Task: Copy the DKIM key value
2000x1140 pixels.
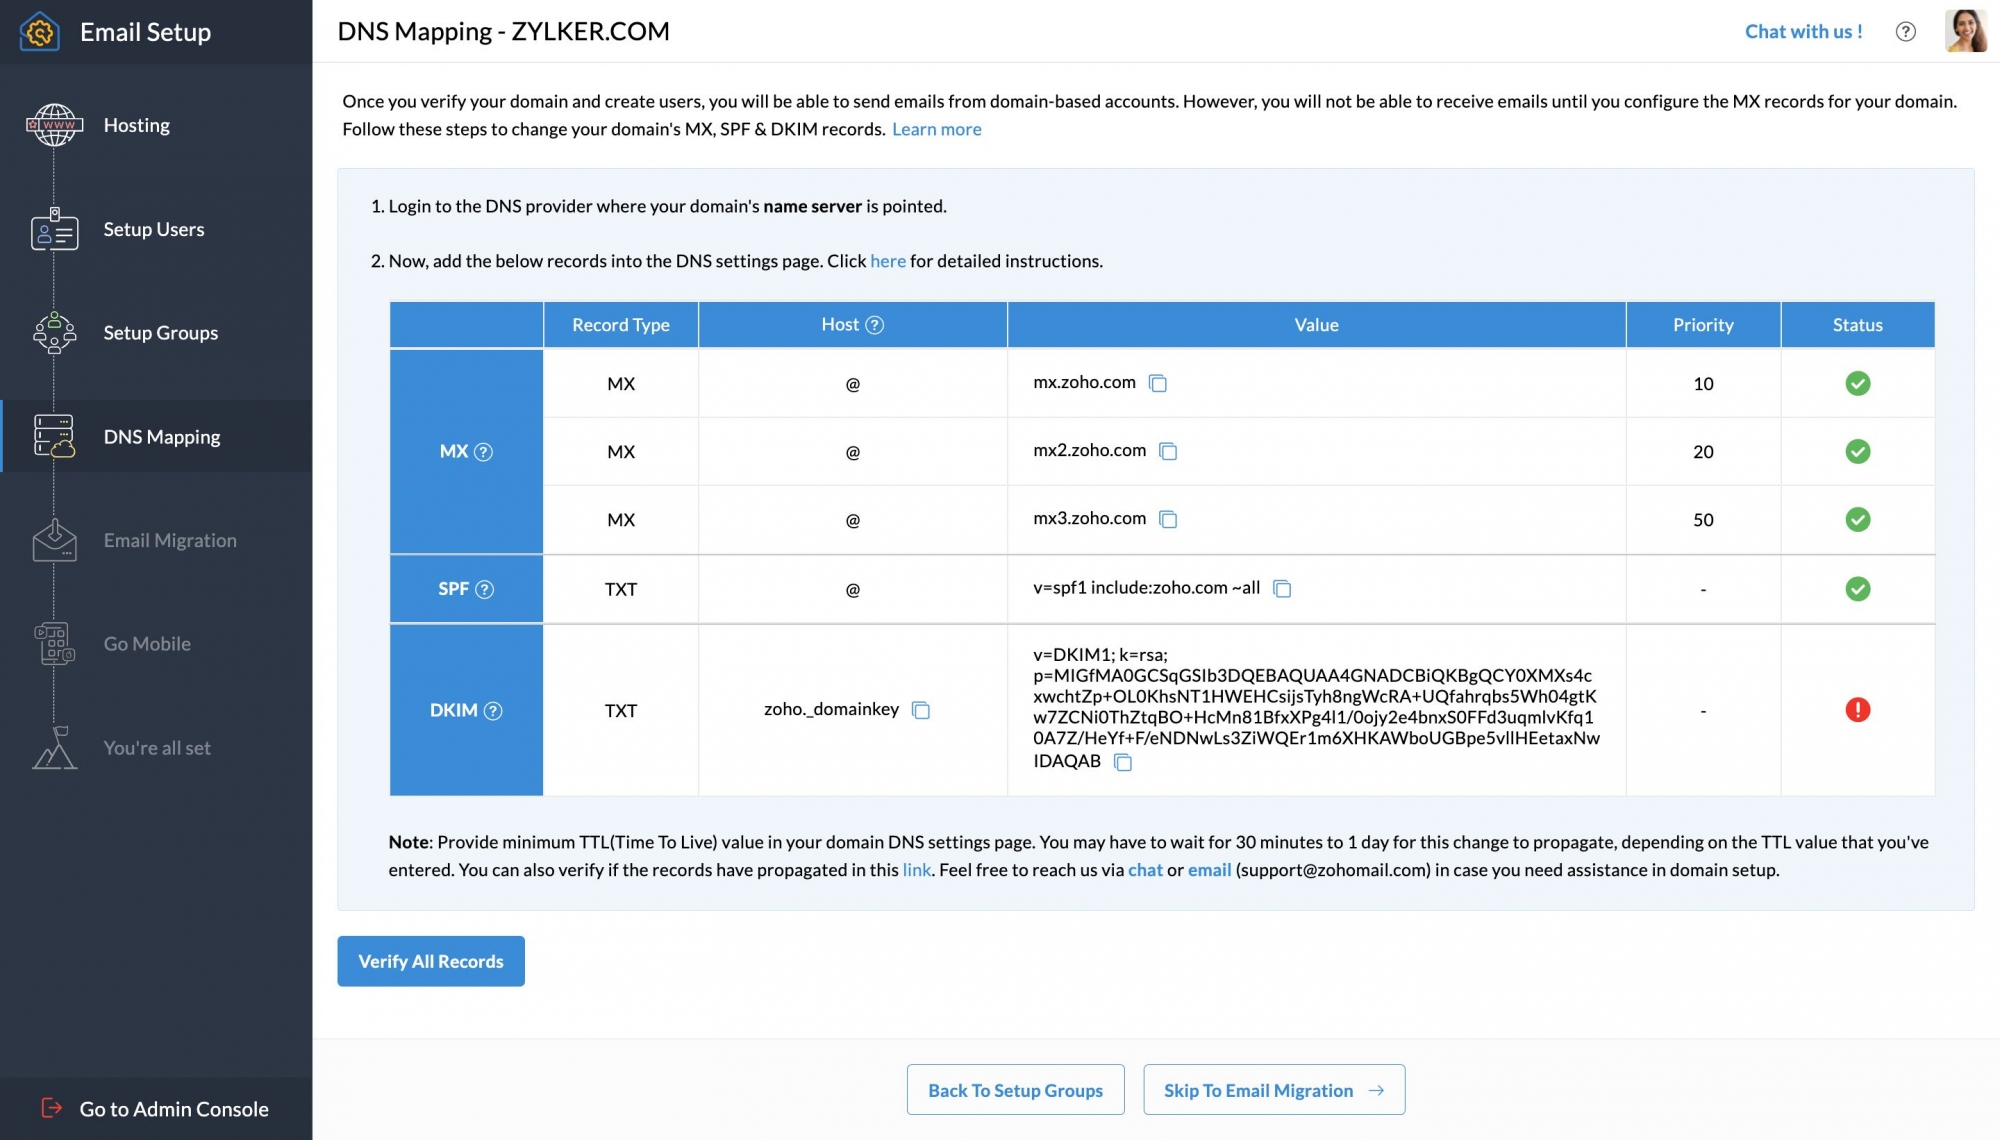Action: click(1123, 762)
